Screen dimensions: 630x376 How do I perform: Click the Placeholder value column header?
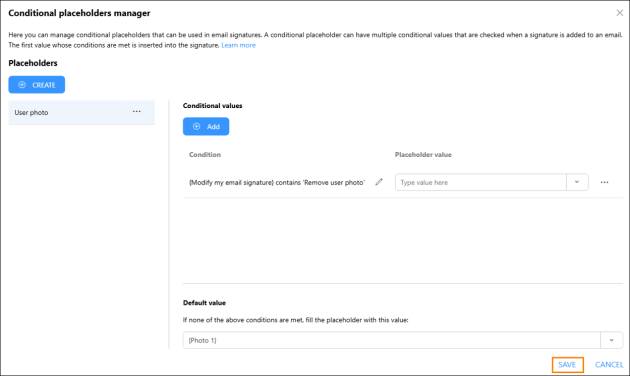[423, 155]
